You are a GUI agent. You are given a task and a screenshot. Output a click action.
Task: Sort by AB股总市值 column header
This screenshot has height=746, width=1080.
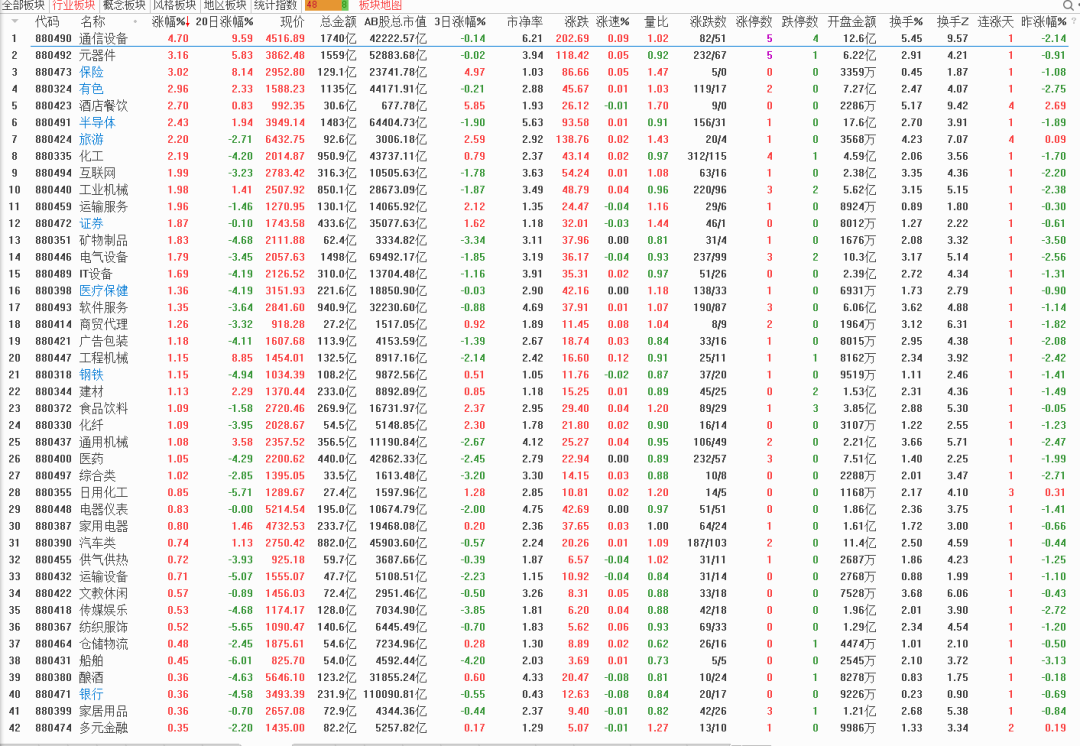click(x=395, y=22)
